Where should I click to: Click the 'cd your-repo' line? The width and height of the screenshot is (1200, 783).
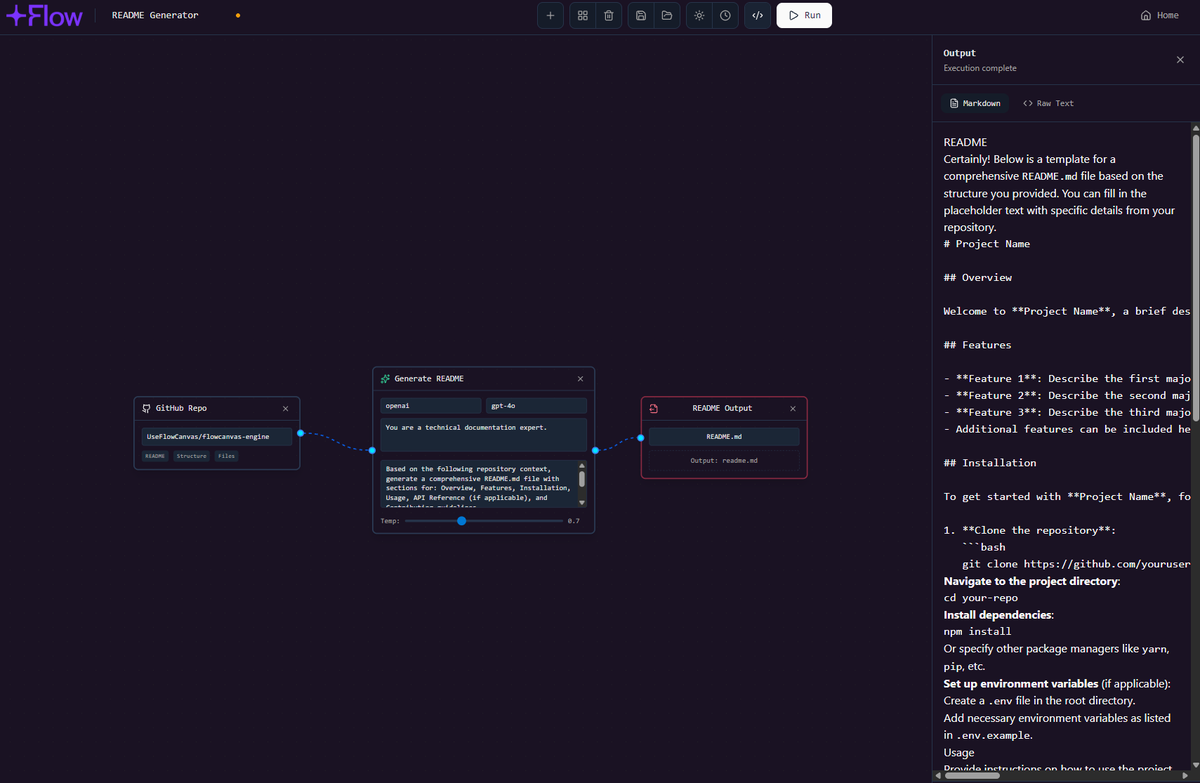(980, 598)
